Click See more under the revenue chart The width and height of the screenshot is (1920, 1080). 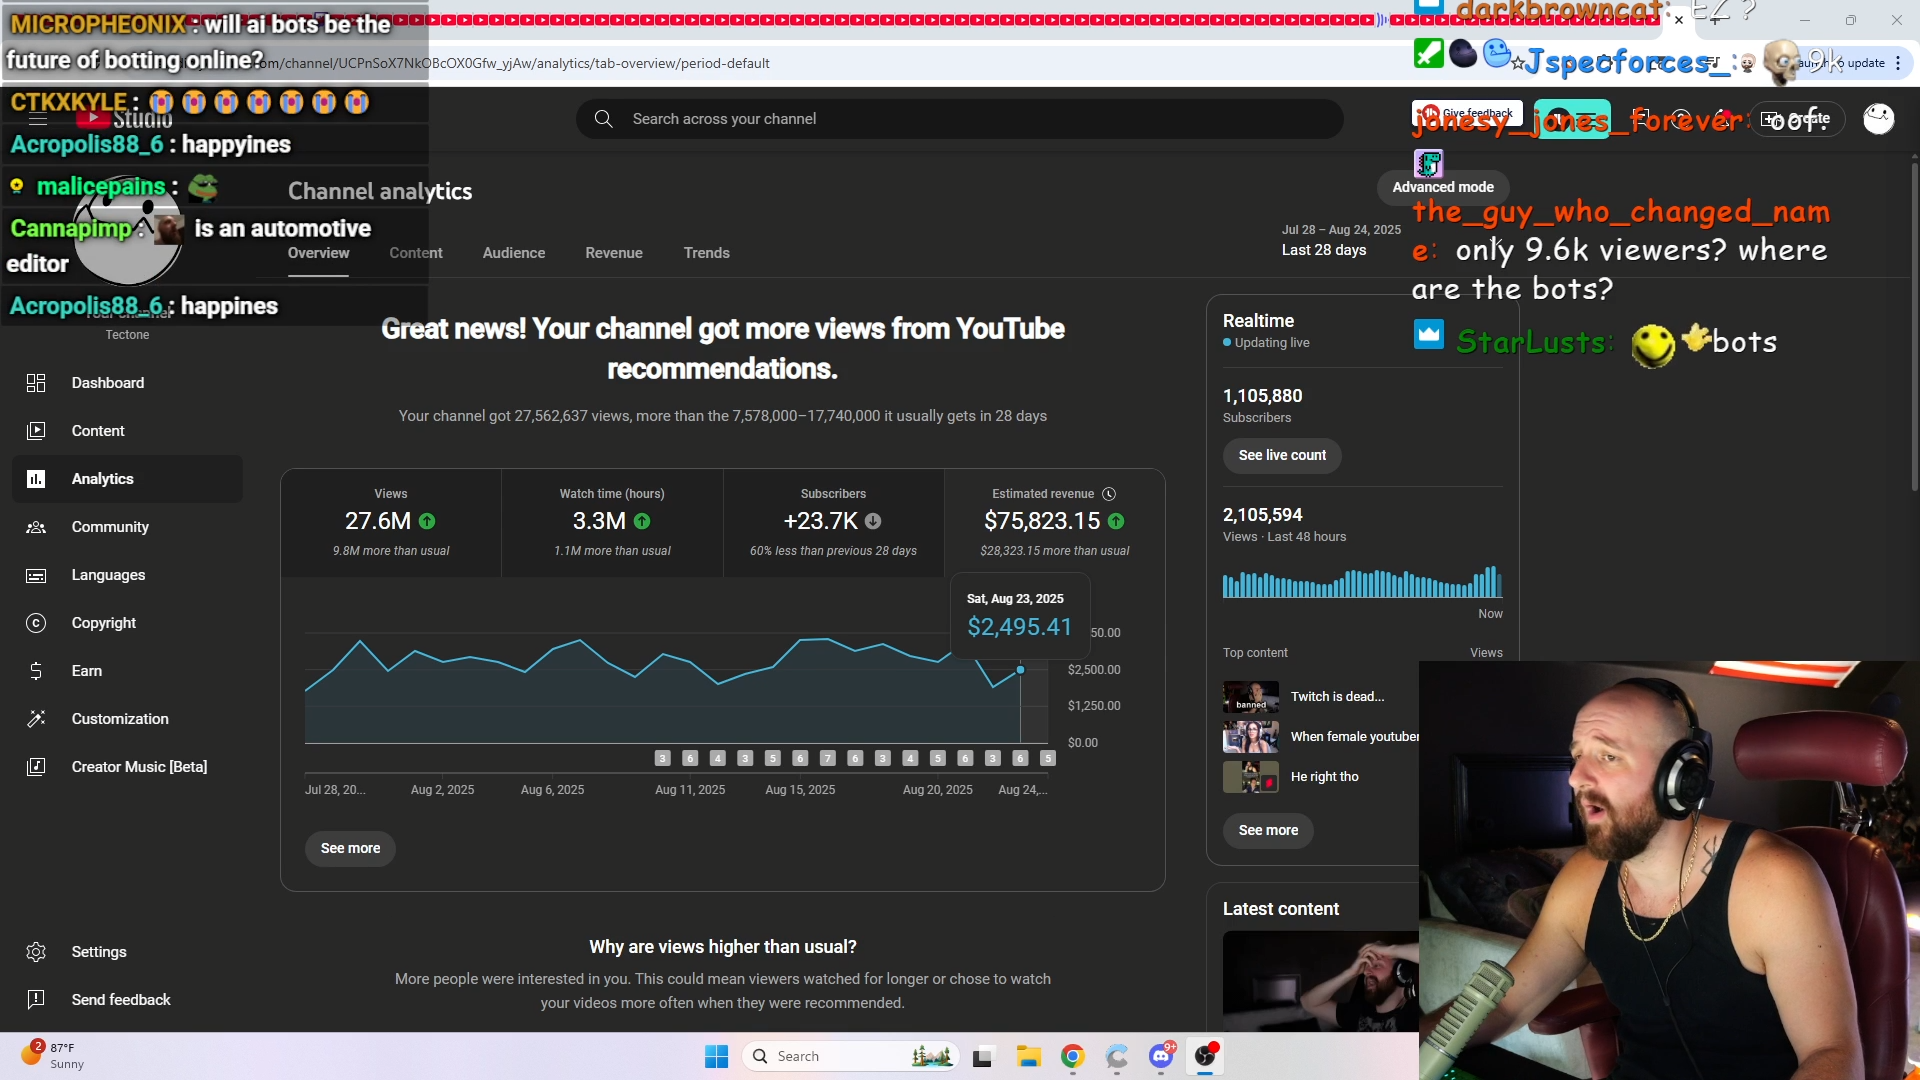point(350,848)
